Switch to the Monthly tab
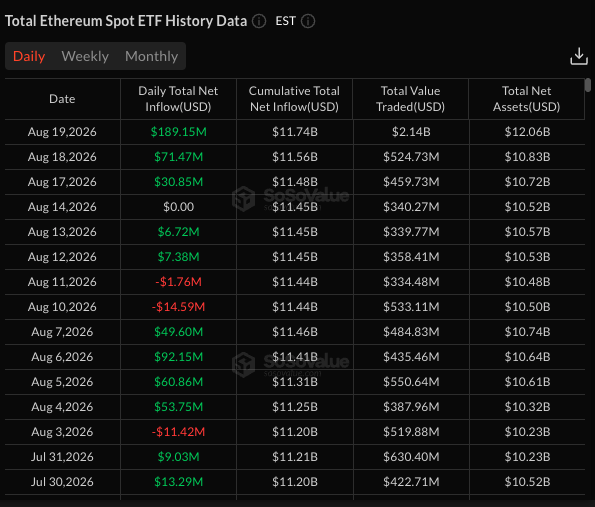This screenshot has width=595, height=507. coord(151,56)
